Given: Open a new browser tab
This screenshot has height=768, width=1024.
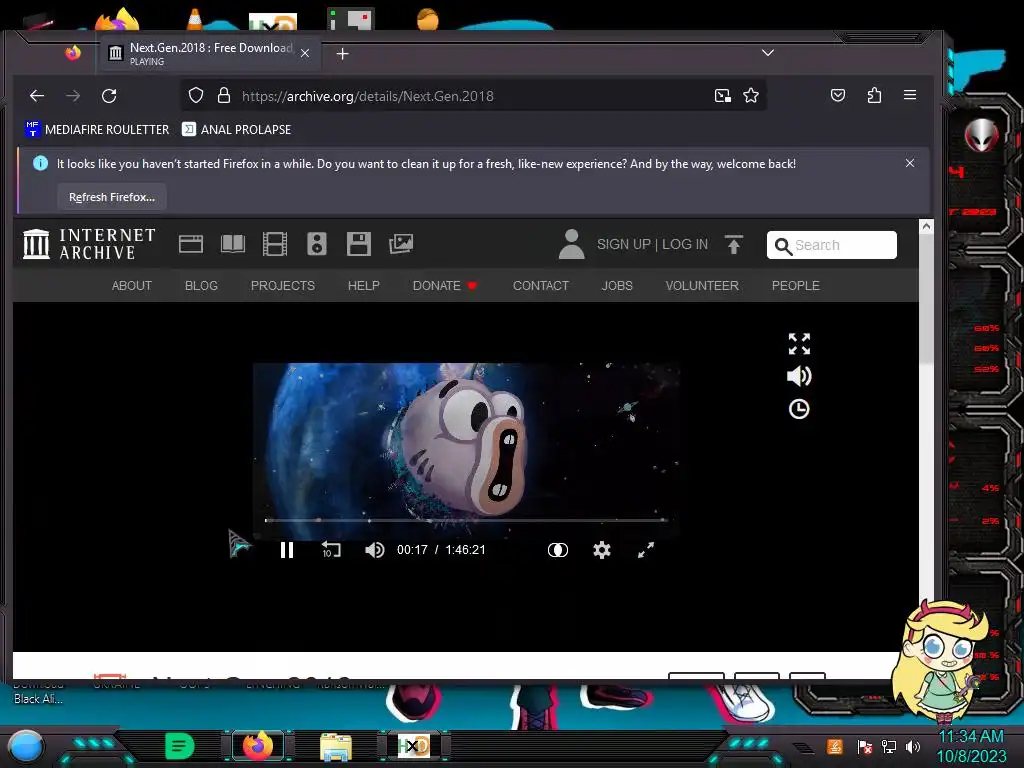Looking at the screenshot, I should [342, 54].
